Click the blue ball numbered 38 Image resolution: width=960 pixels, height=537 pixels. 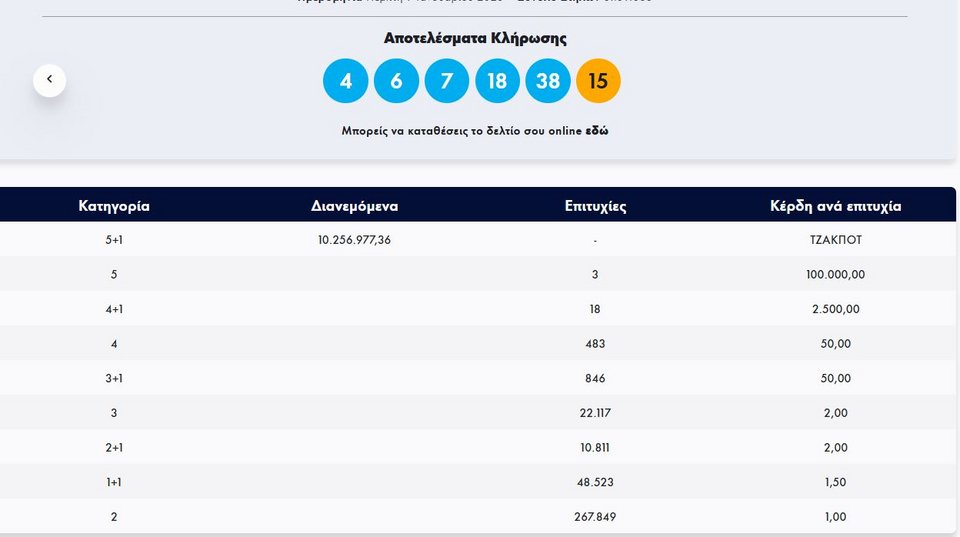point(547,81)
